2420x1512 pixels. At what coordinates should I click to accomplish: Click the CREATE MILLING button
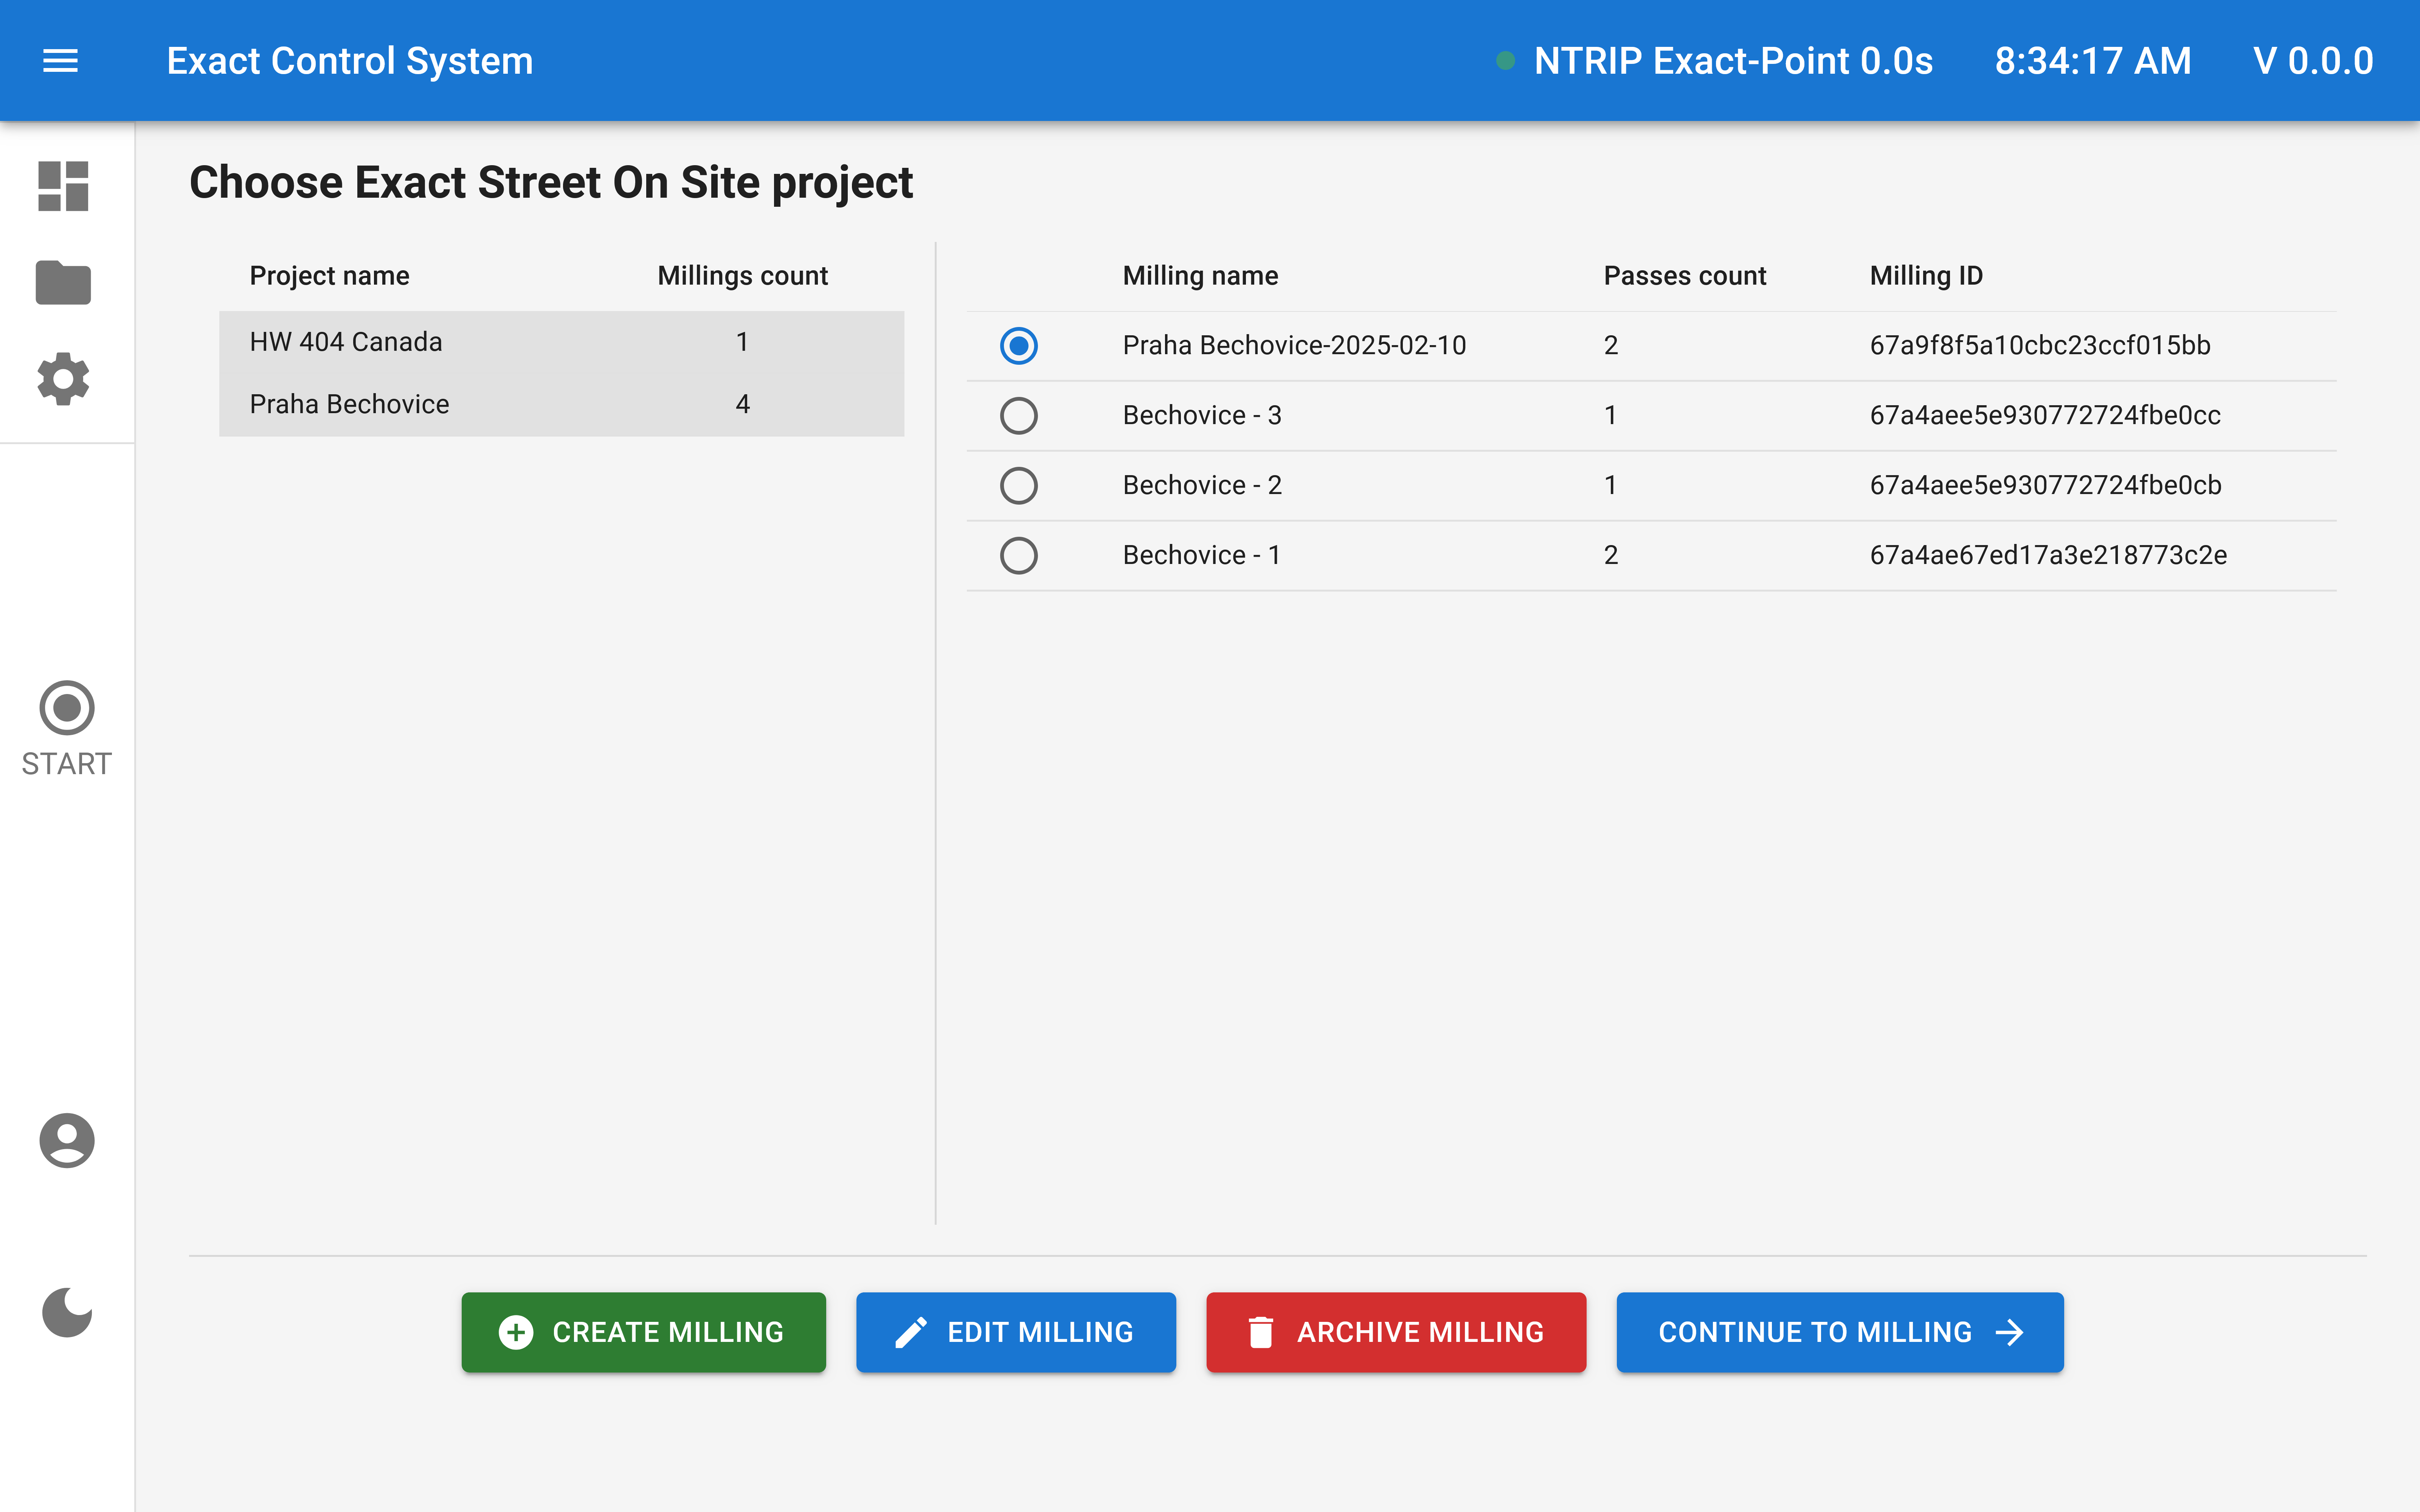point(643,1332)
